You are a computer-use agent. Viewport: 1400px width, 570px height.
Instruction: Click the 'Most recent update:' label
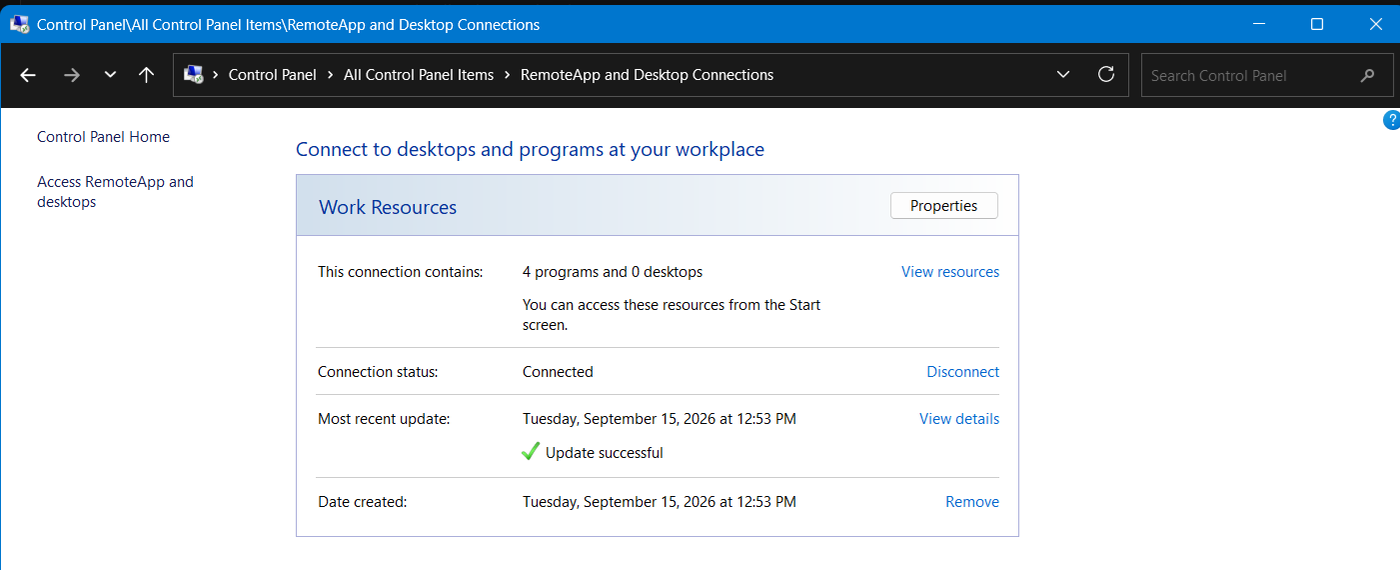point(384,419)
